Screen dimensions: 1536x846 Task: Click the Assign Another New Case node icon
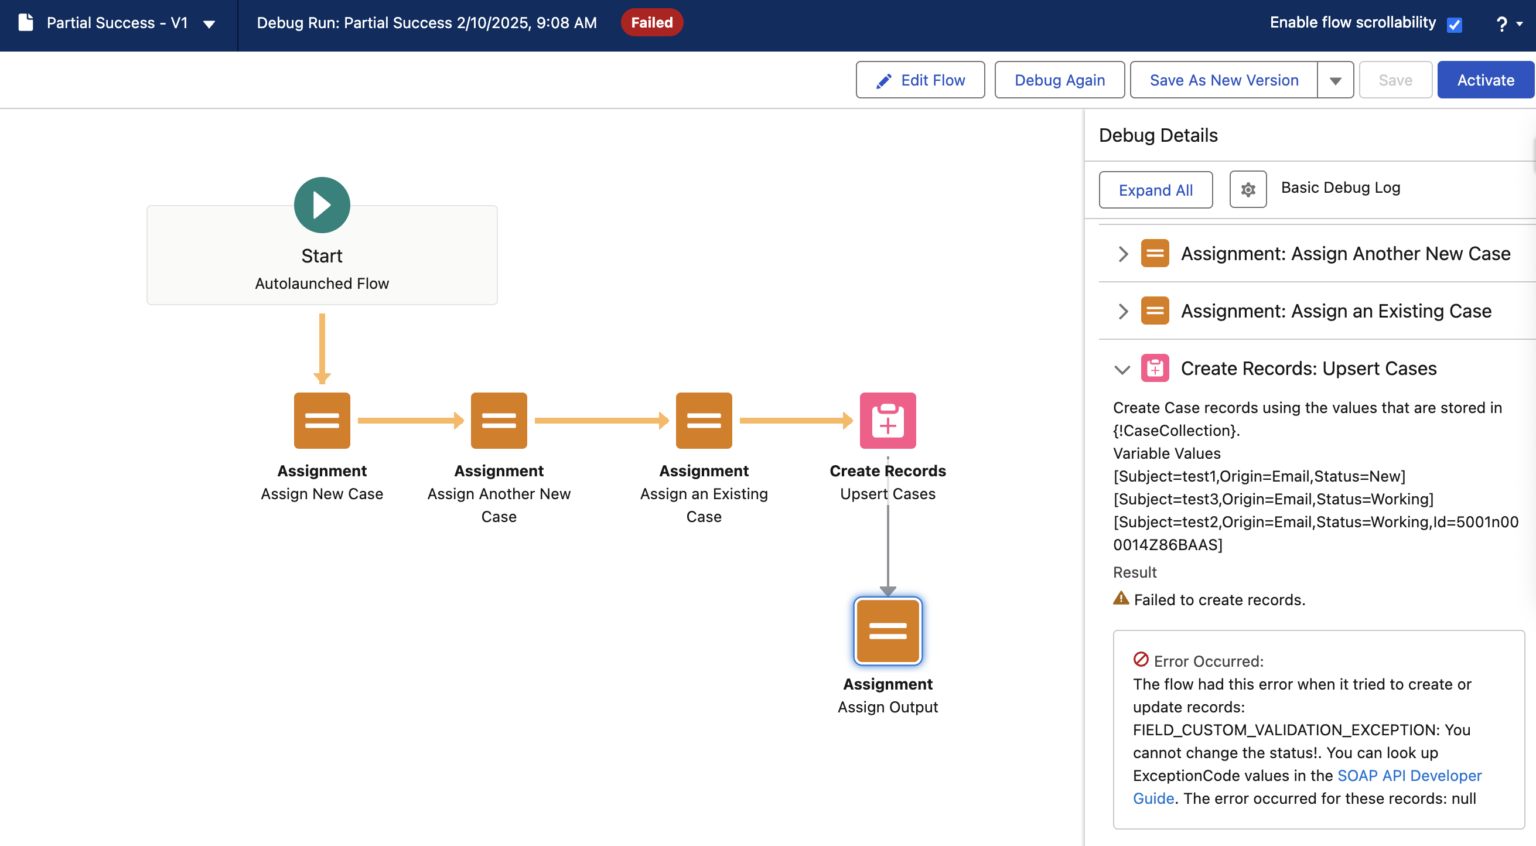[499, 420]
